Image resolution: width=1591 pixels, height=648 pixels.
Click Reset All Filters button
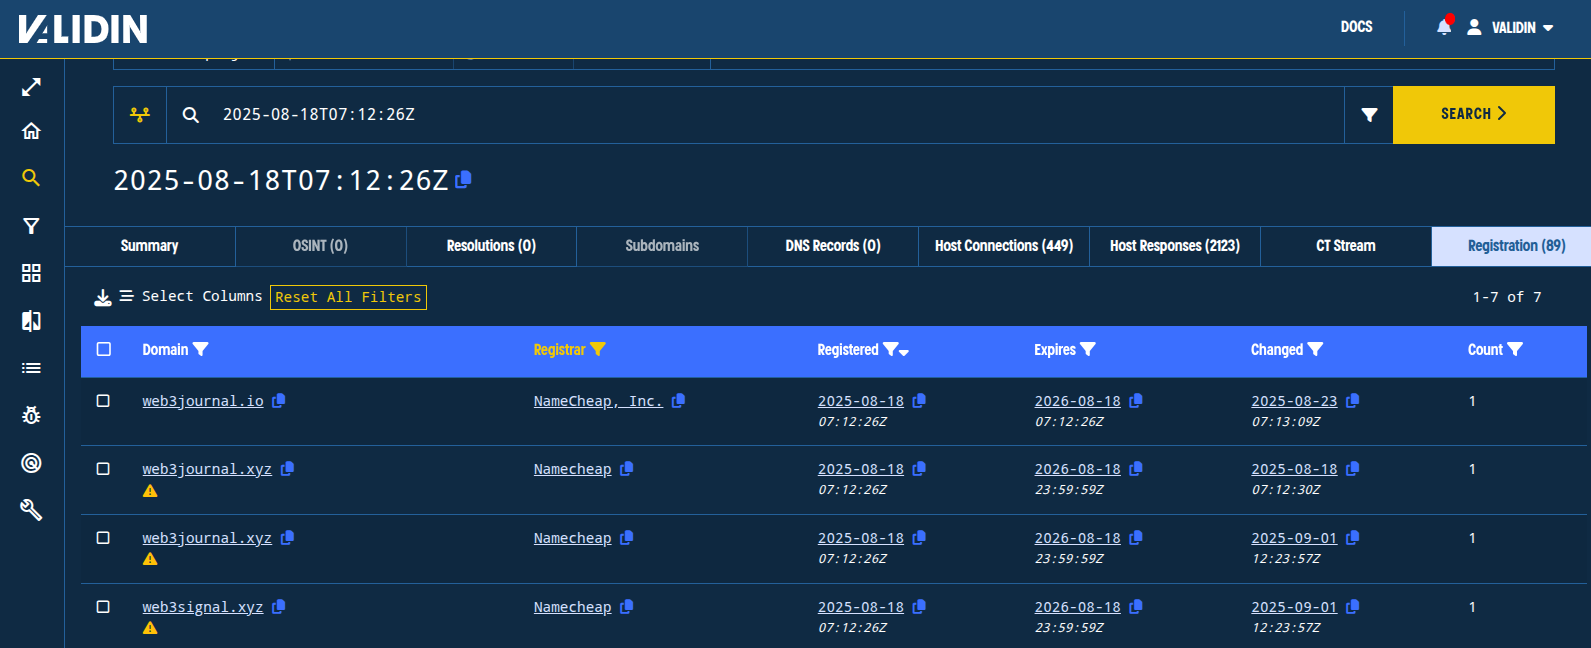click(x=348, y=297)
